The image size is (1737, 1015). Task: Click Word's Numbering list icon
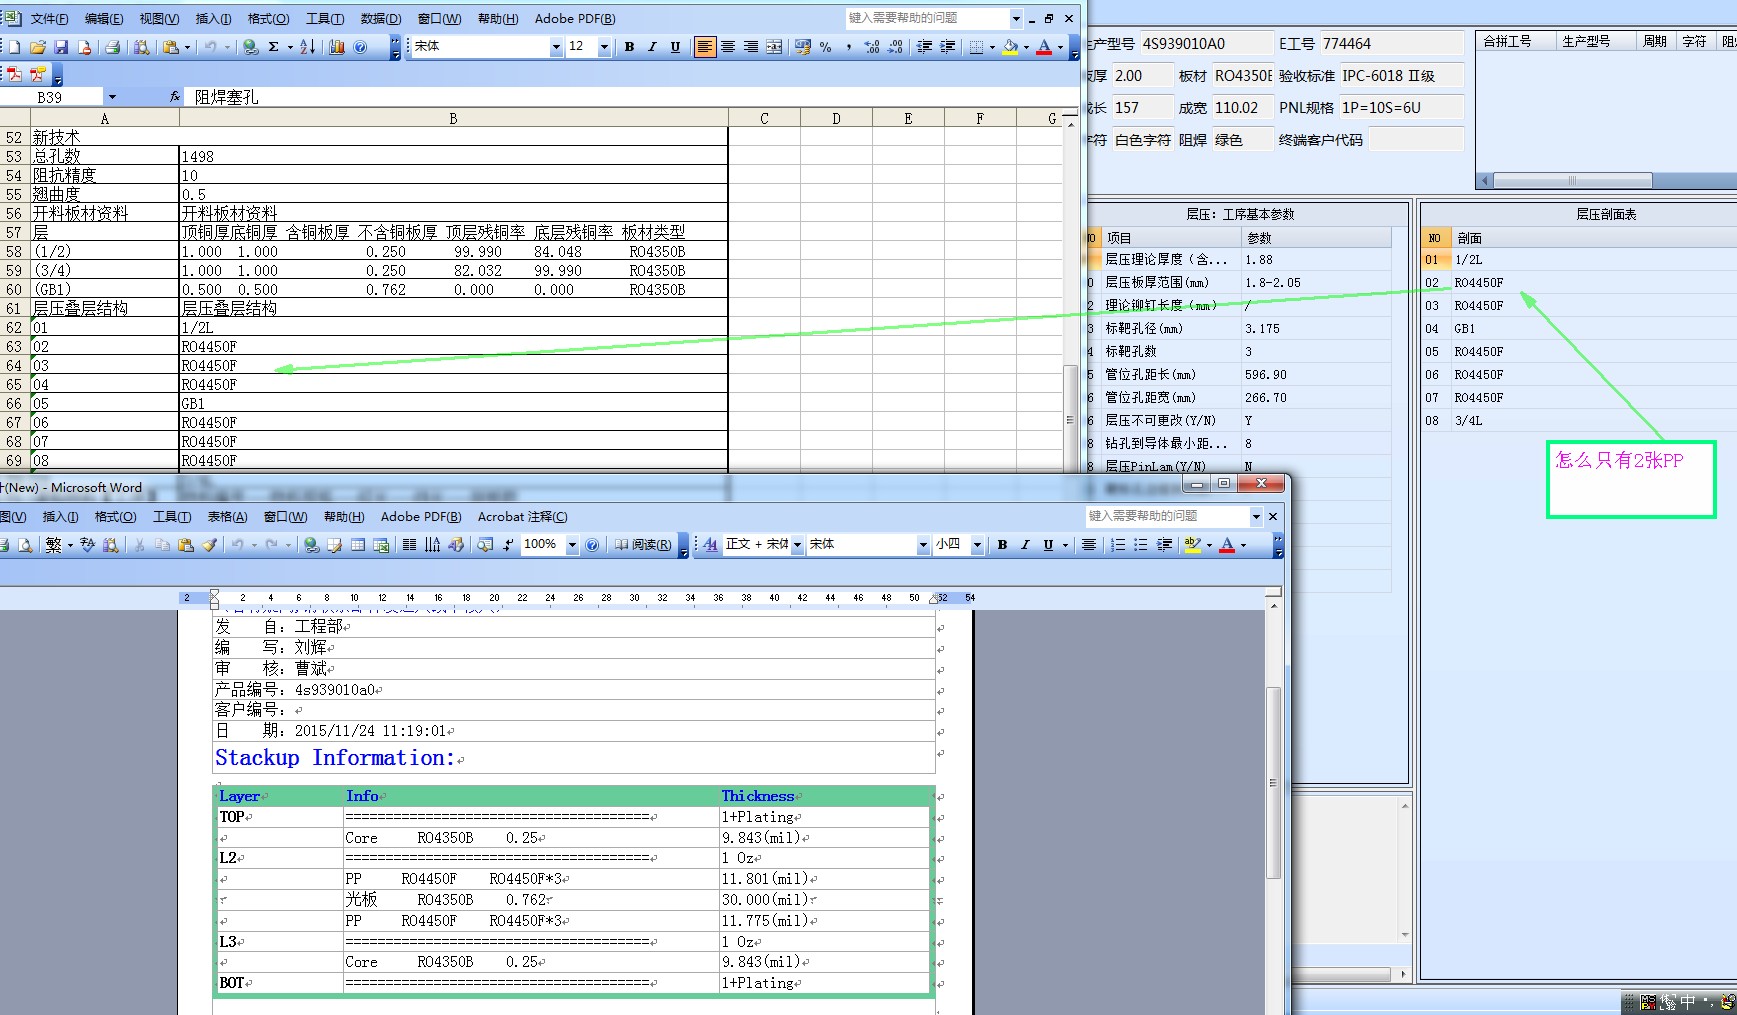tap(1118, 545)
